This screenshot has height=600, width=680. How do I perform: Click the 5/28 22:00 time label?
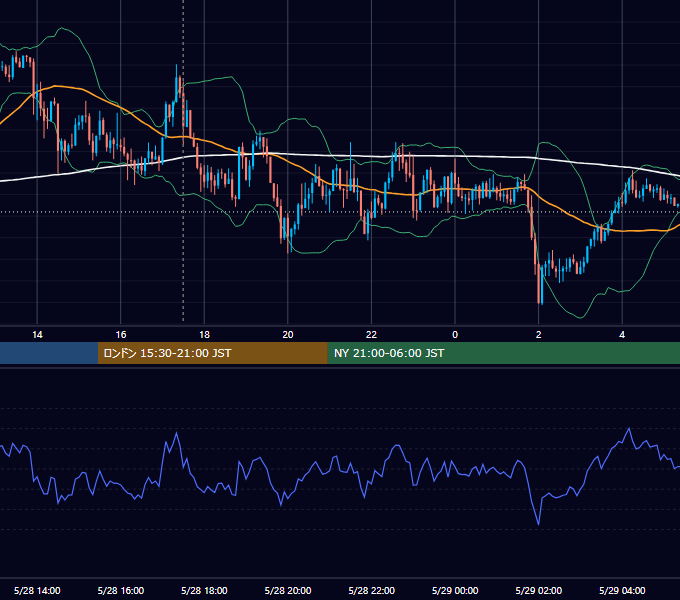point(372,590)
